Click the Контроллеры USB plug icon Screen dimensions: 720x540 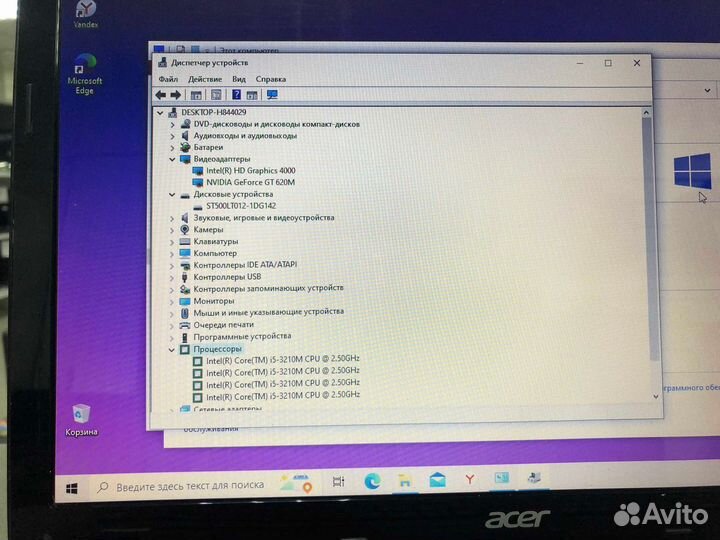tap(185, 277)
